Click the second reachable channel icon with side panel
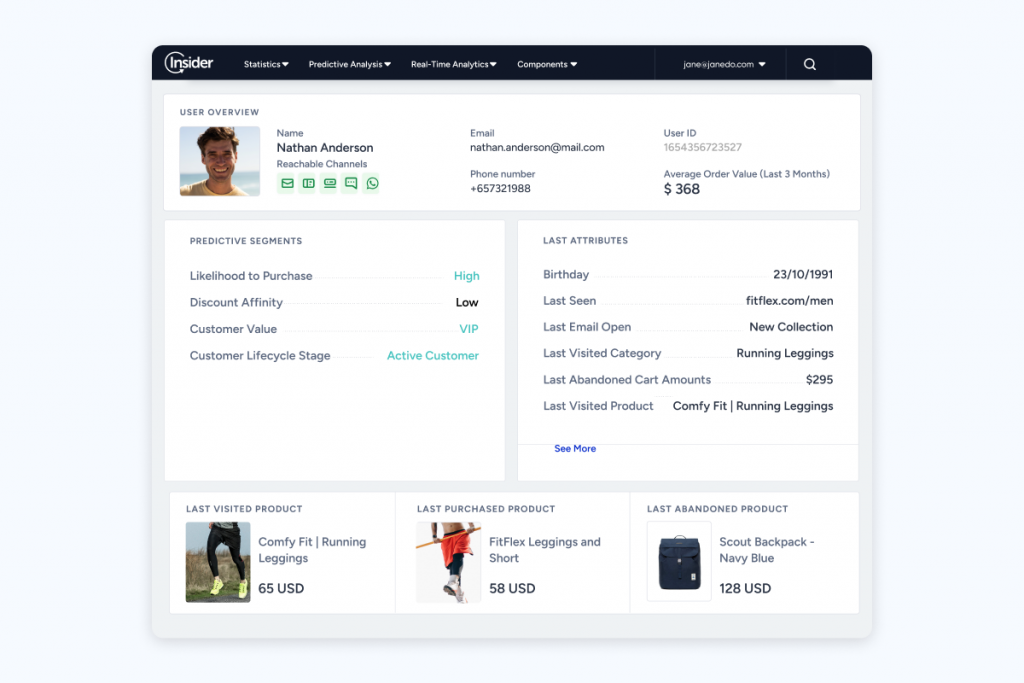Screen dimensions: 1024x683 [308, 184]
